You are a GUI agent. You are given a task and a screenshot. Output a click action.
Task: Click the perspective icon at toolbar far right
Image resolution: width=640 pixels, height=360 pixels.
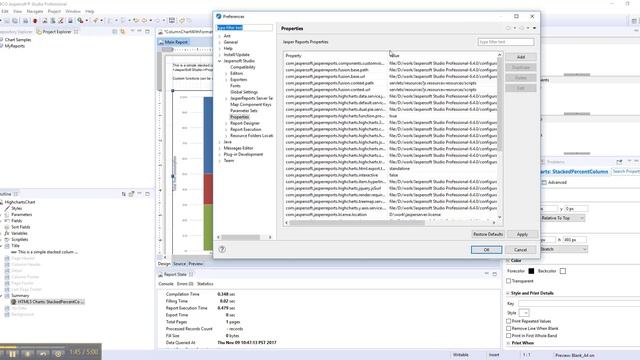click(634, 21)
